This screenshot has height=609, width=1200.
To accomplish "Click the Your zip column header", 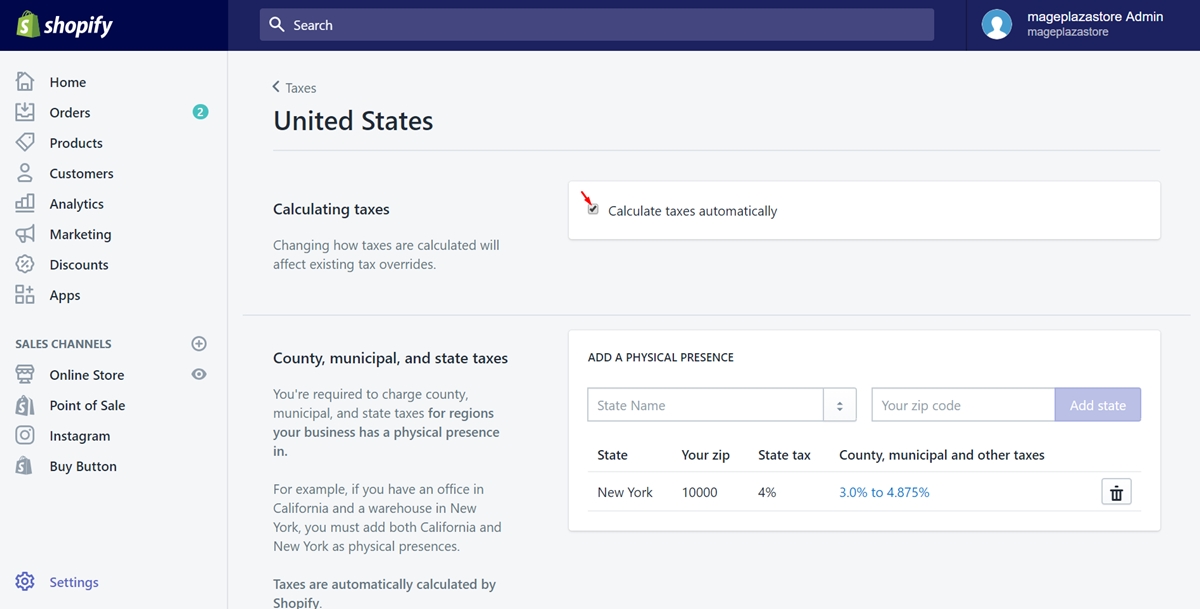I will pos(705,455).
